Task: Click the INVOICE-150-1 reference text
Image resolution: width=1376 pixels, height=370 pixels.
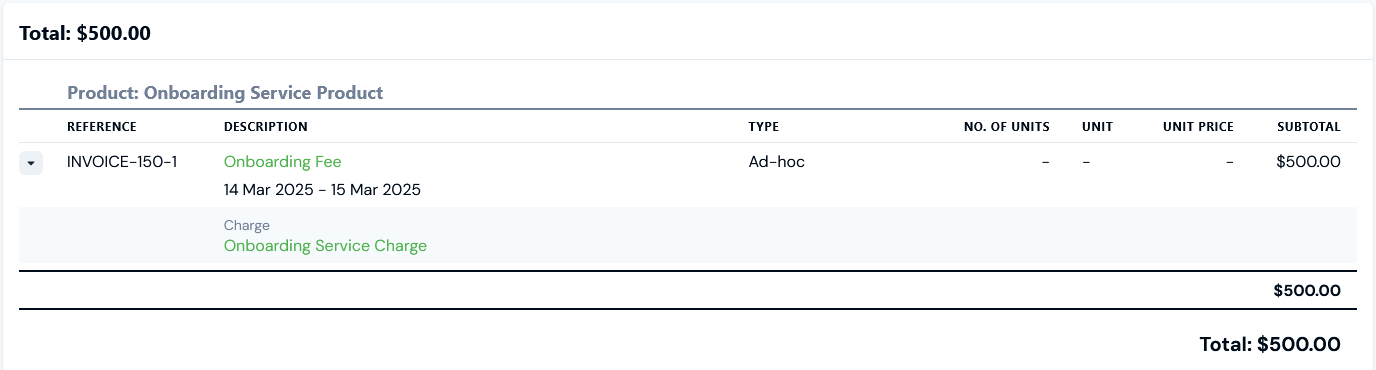Action: tap(122, 162)
